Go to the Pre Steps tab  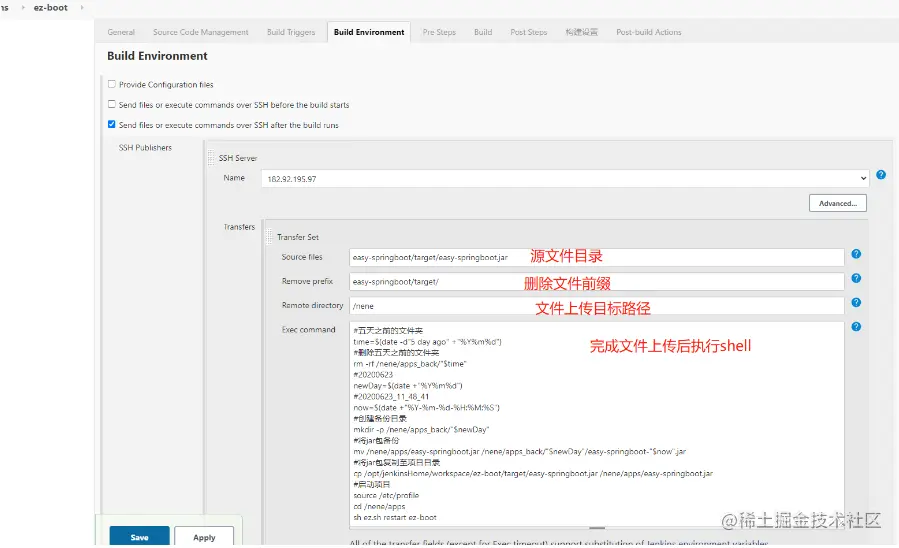pos(439,32)
